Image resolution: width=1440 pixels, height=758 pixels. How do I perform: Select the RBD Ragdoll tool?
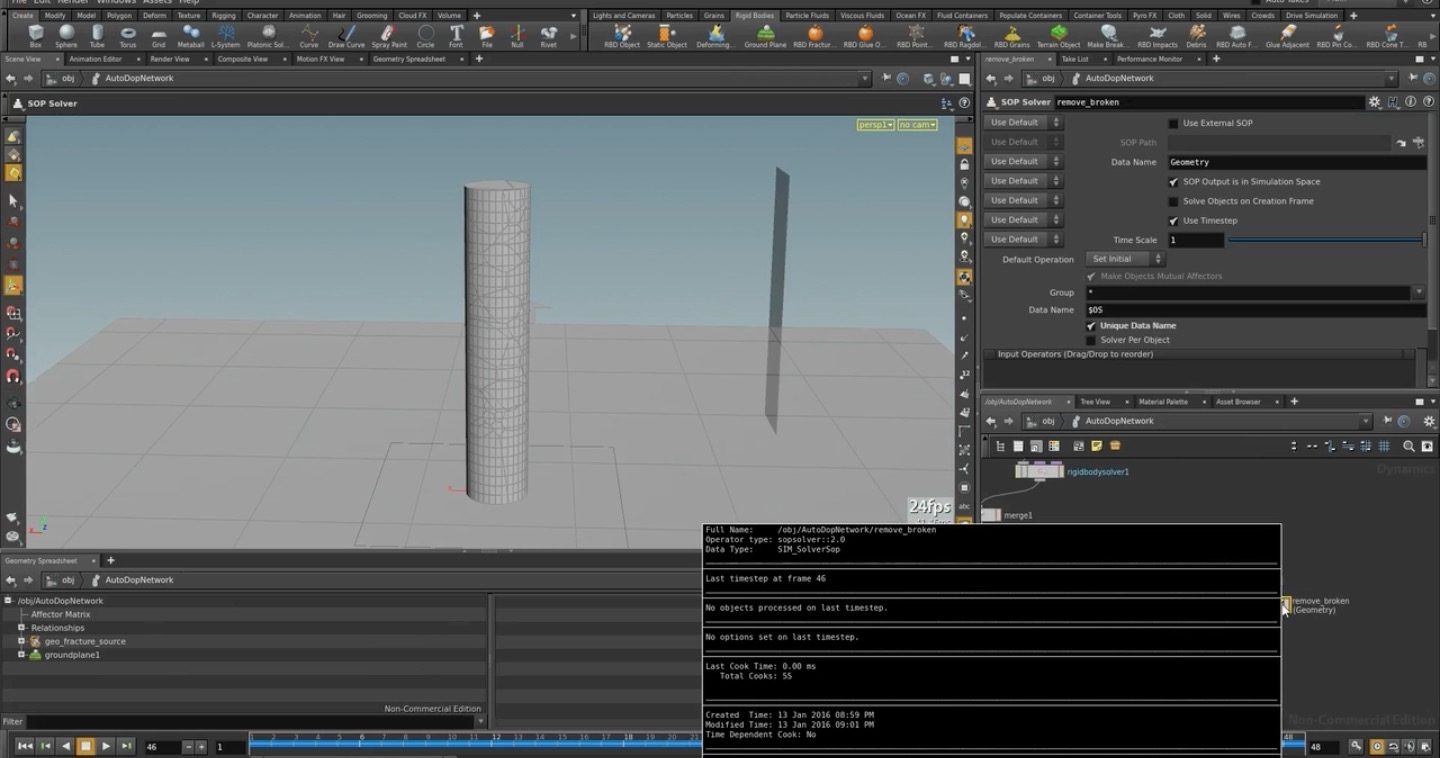click(966, 37)
